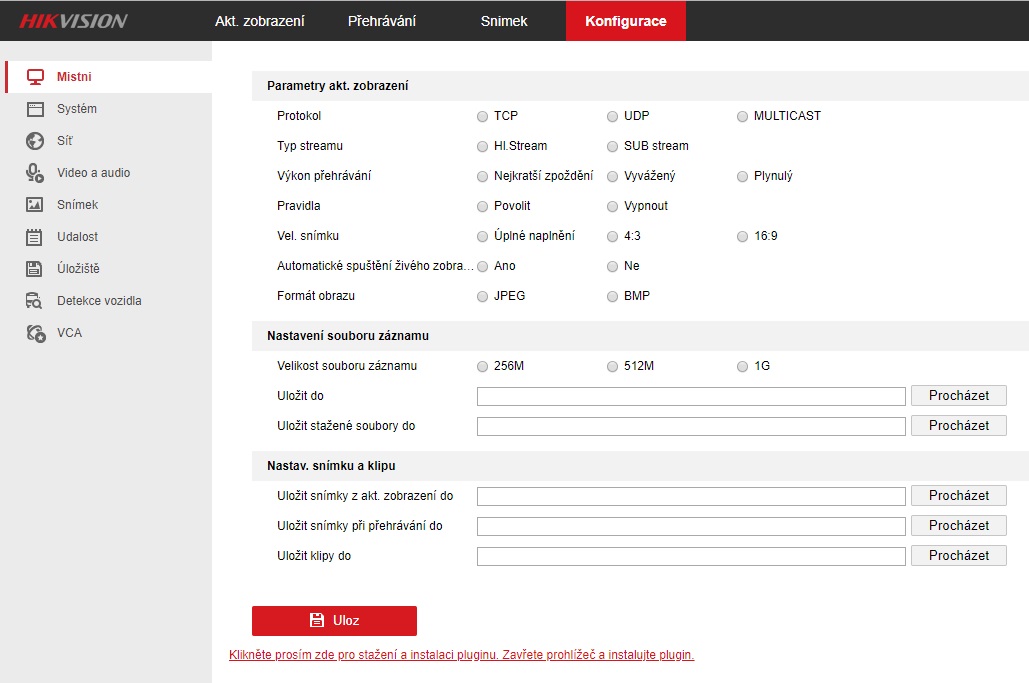Click Procházet next to Uložit klipy do
The image size is (1029, 683).
click(x=958, y=555)
